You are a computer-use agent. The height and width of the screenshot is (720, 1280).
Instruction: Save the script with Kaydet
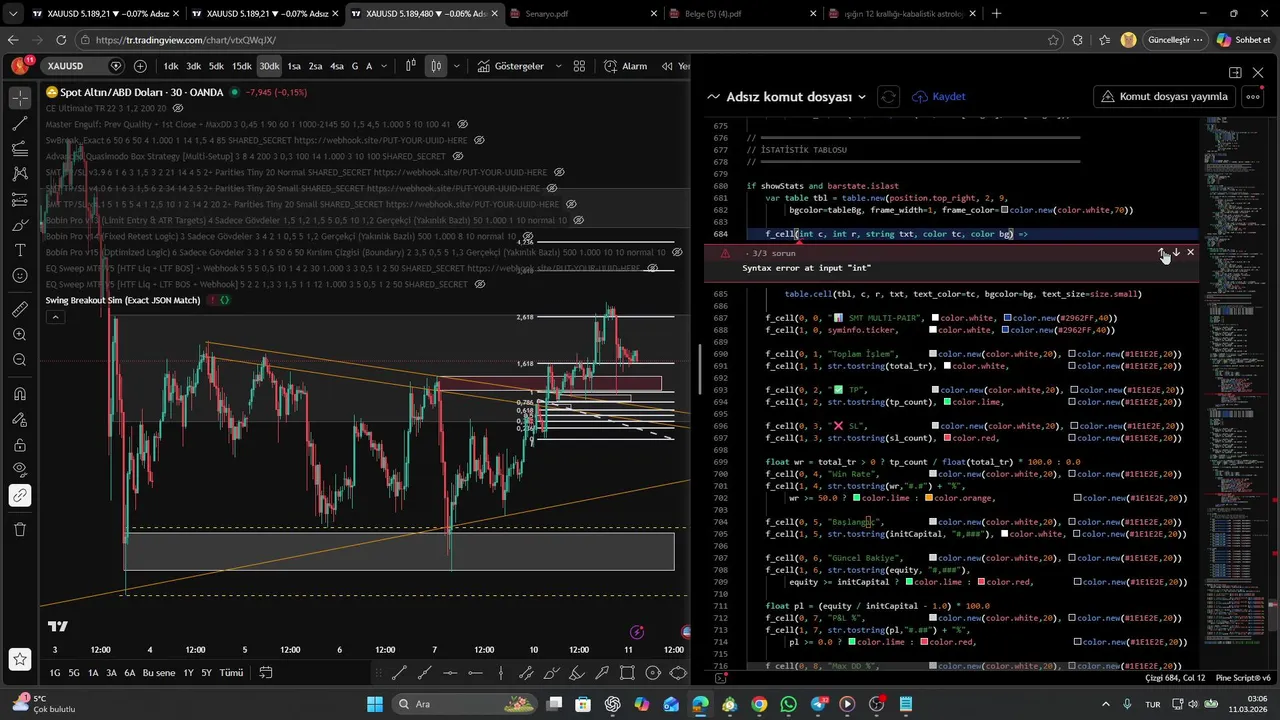938,97
